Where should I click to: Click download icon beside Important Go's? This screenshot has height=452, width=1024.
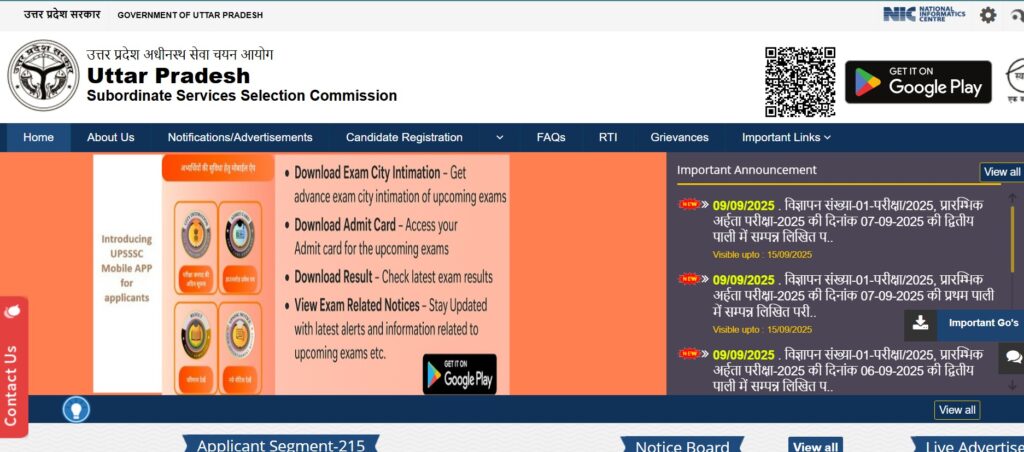(x=921, y=323)
